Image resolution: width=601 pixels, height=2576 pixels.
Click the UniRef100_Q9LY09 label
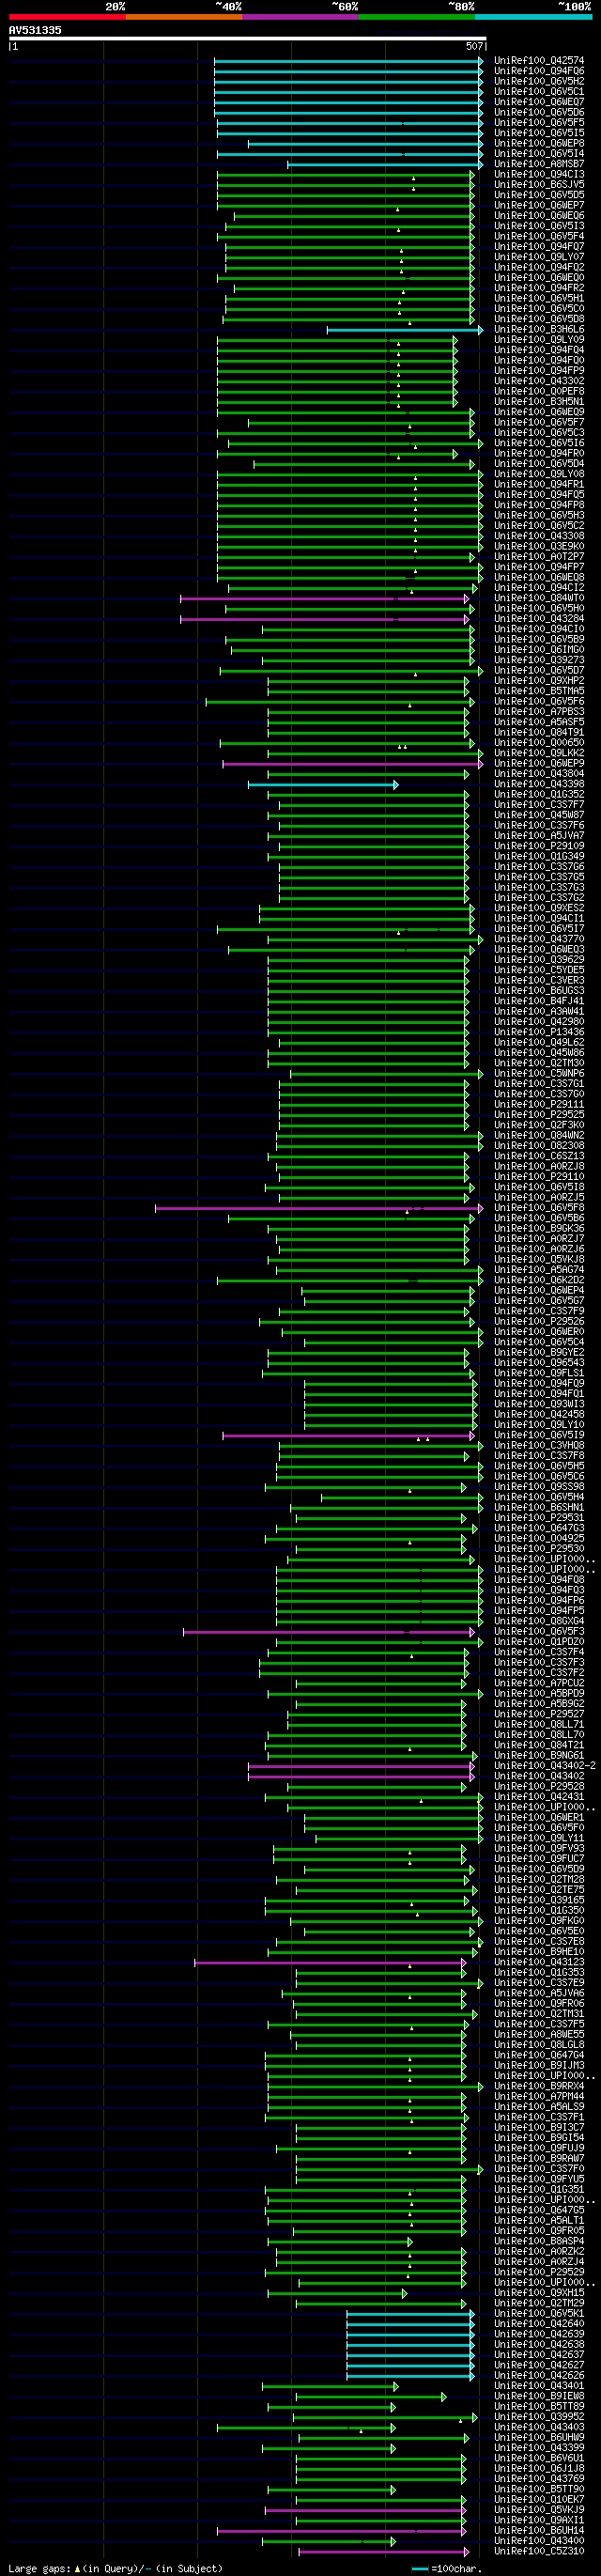(x=539, y=340)
